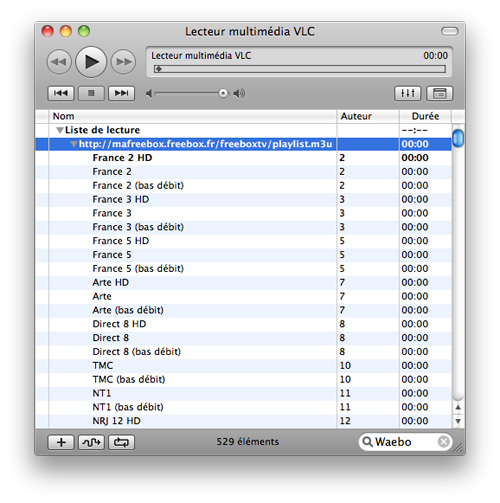Image resolution: width=500 pixels, height=503 pixels.
Task: Click the scroll down arrow
Action: point(458,421)
